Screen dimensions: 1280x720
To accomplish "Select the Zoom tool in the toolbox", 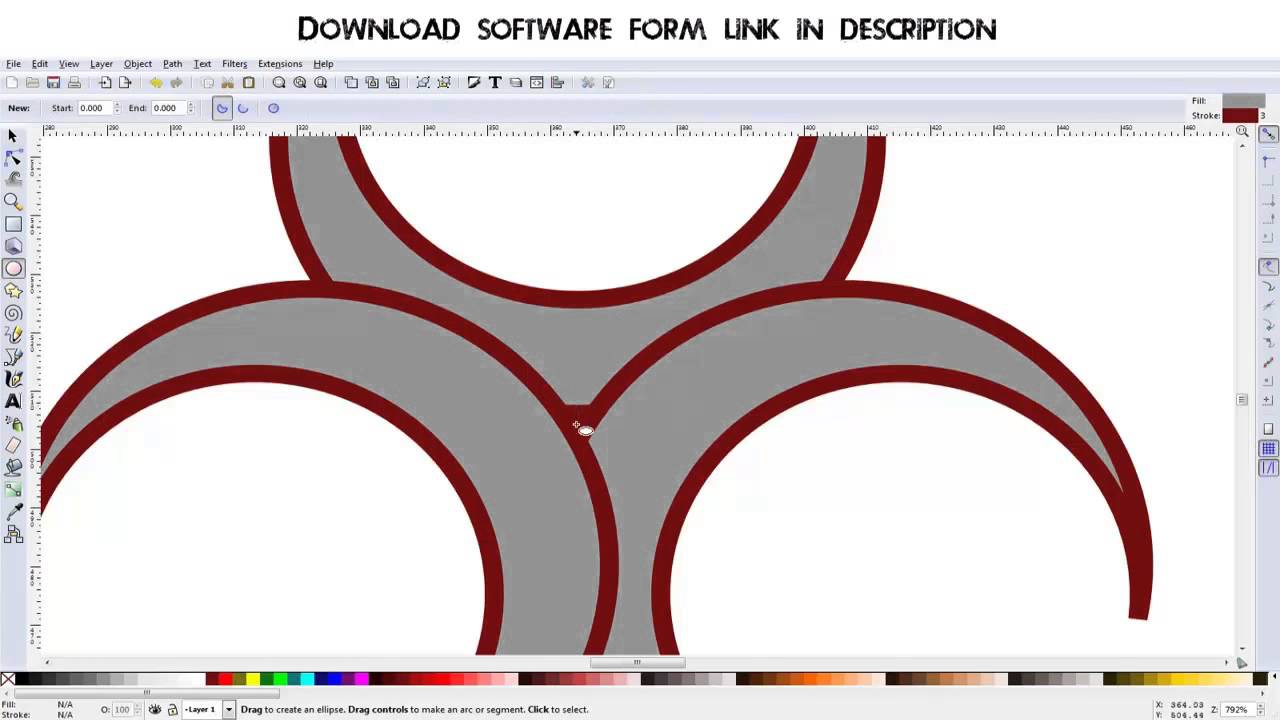I will pyautogui.click(x=14, y=201).
